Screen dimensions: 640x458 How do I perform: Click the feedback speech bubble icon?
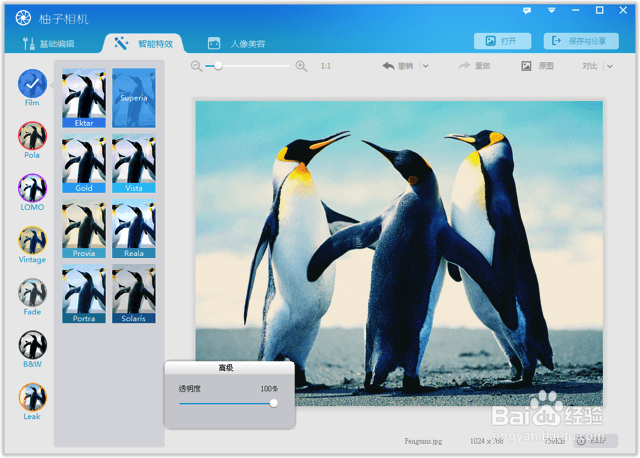tap(527, 11)
